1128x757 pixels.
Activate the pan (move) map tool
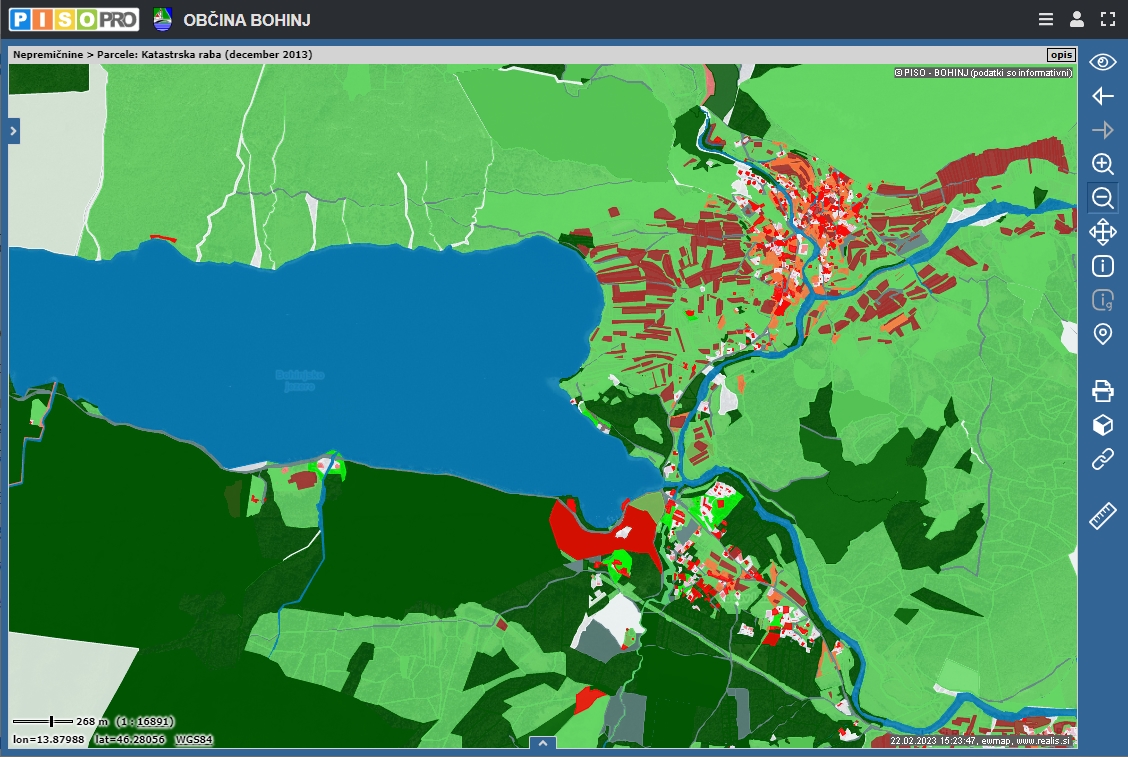tap(1102, 232)
